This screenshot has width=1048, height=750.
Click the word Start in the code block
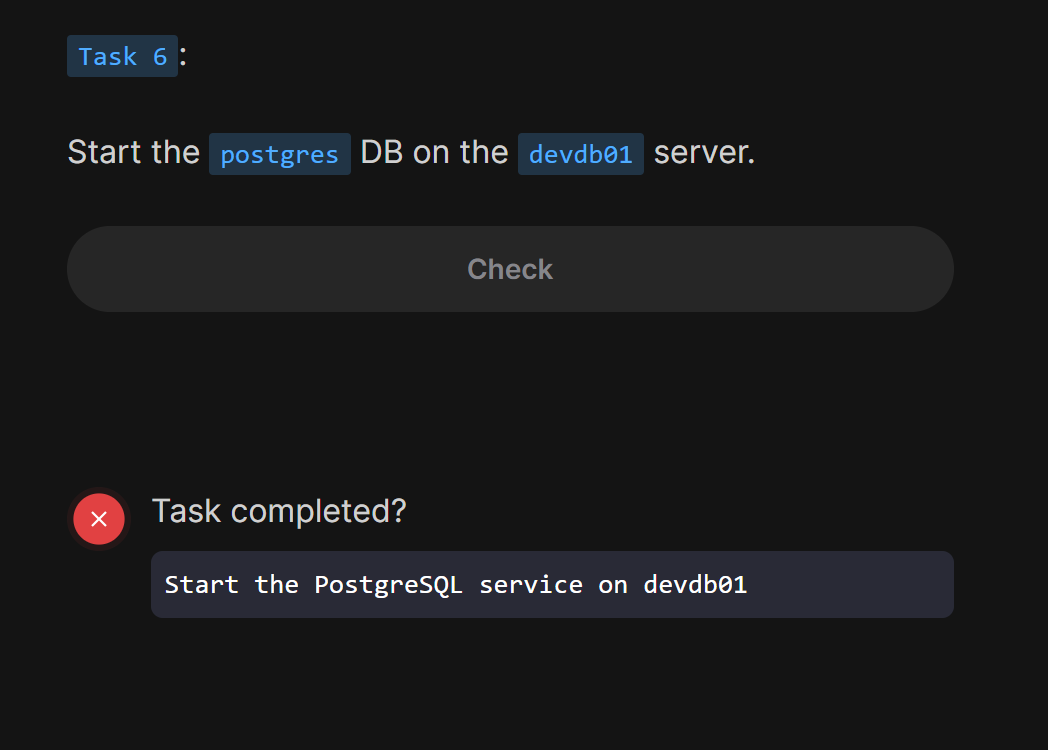click(x=201, y=584)
